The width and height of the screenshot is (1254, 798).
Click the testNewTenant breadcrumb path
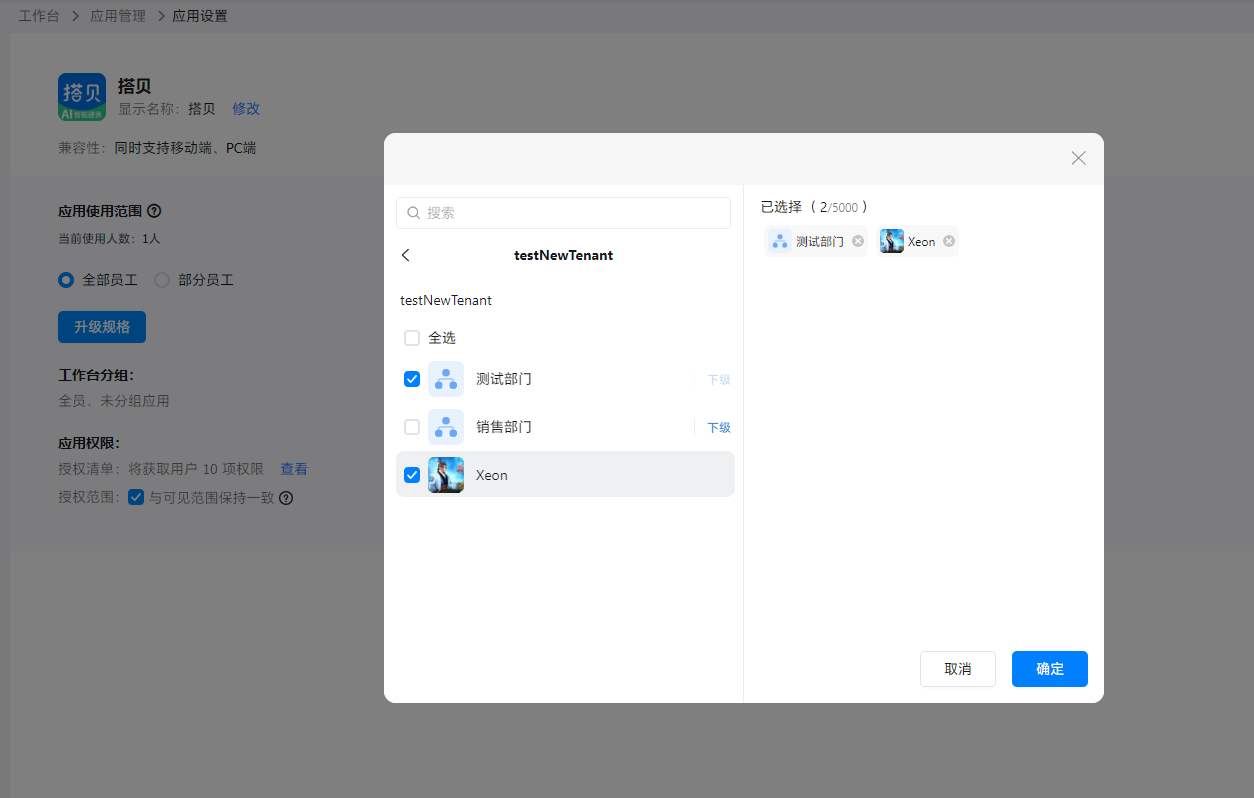pyautogui.click(x=446, y=300)
